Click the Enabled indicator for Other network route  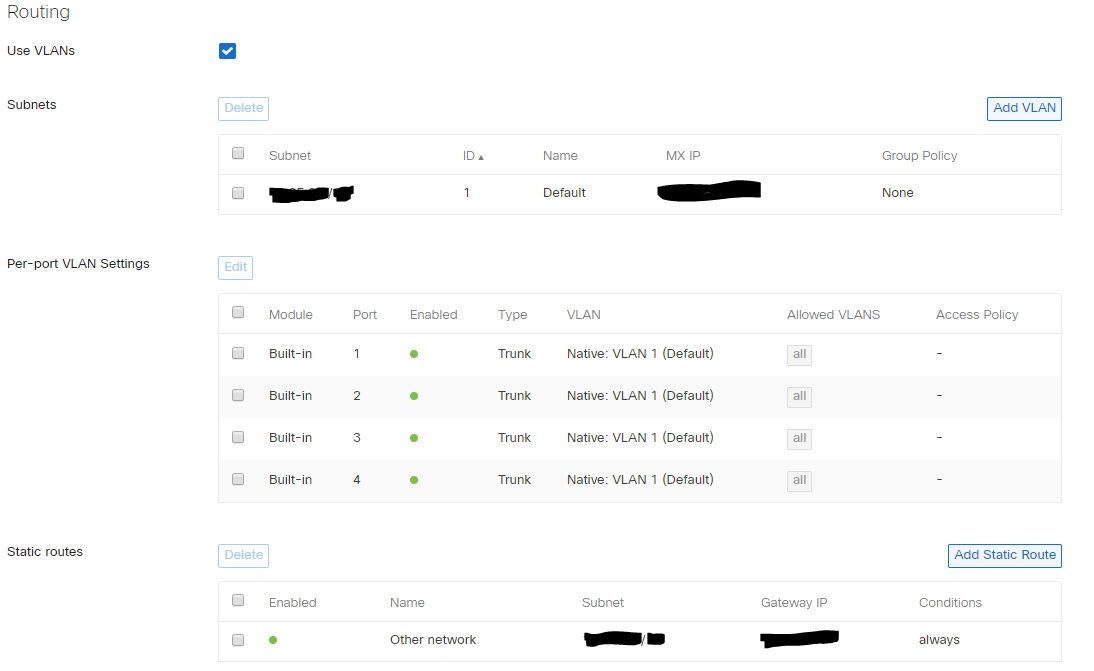point(273,639)
